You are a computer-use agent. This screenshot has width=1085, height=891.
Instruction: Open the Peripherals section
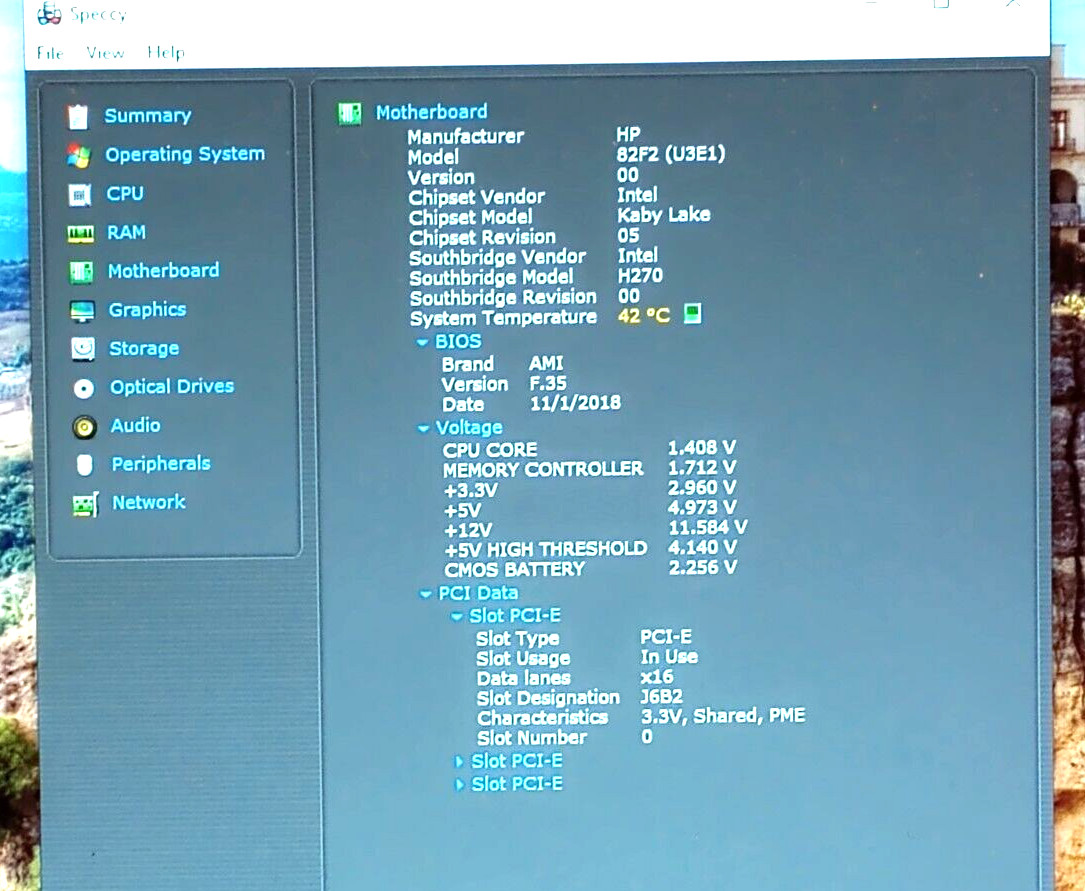pyautogui.click(x=161, y=463)
